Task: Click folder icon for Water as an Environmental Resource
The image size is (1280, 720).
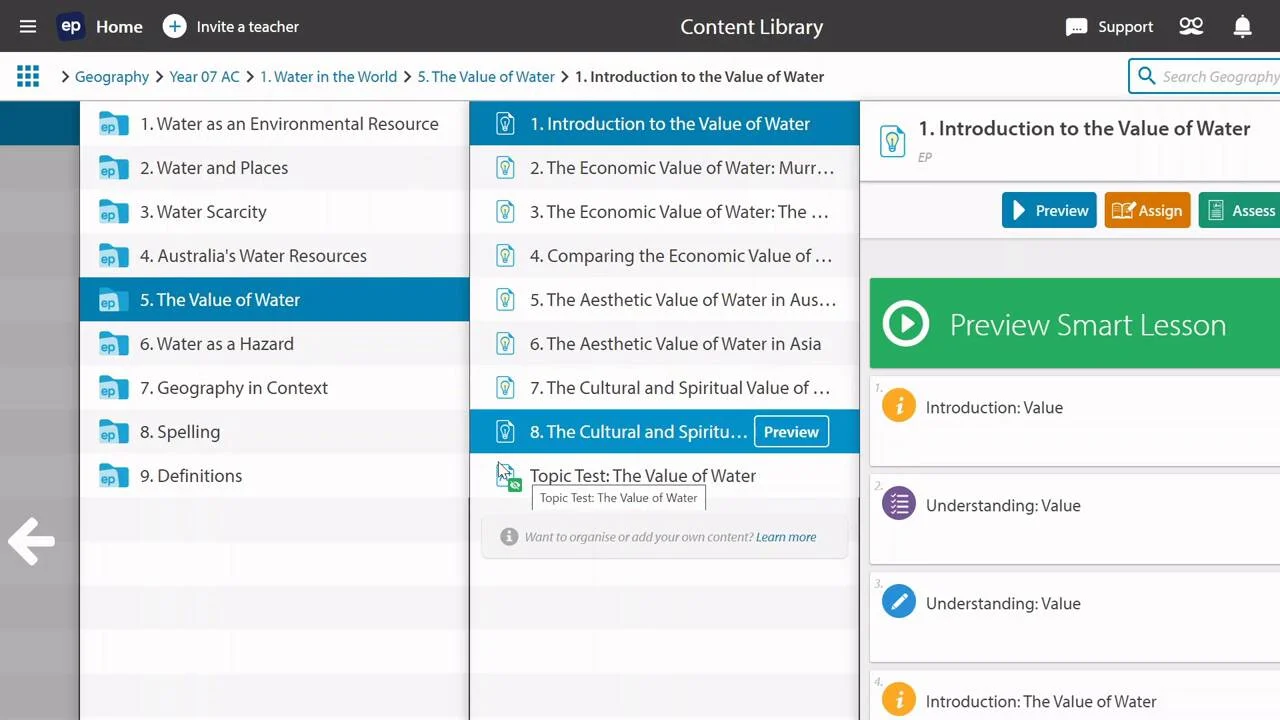Action: click(x=114, y=124)
